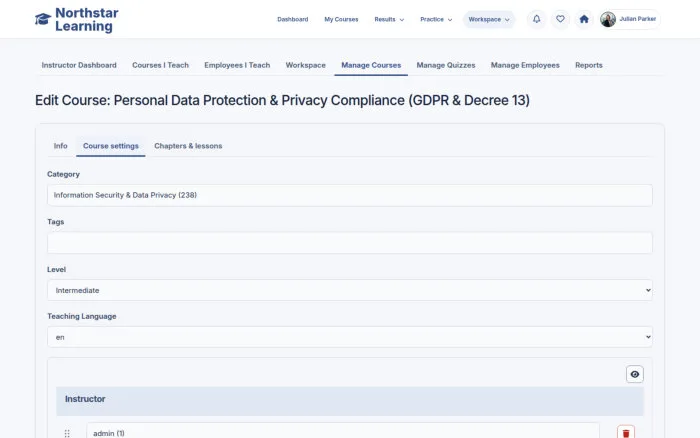The height and width of the screenshot is (438, 700).
Task: Open the Workspace dropdown in top navigation
Action: (x=489, y=19)
